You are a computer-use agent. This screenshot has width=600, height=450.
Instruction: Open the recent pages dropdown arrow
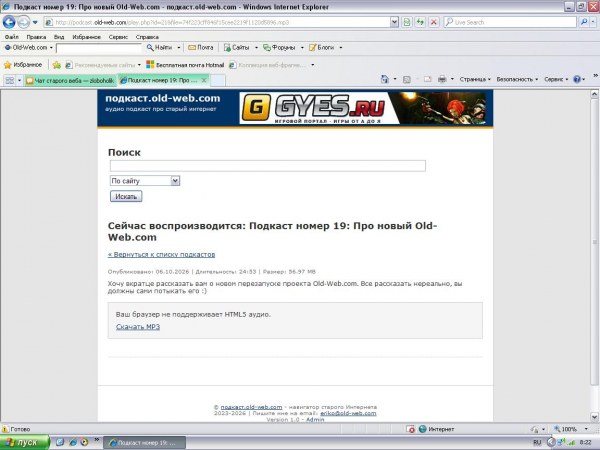(35, 22)
